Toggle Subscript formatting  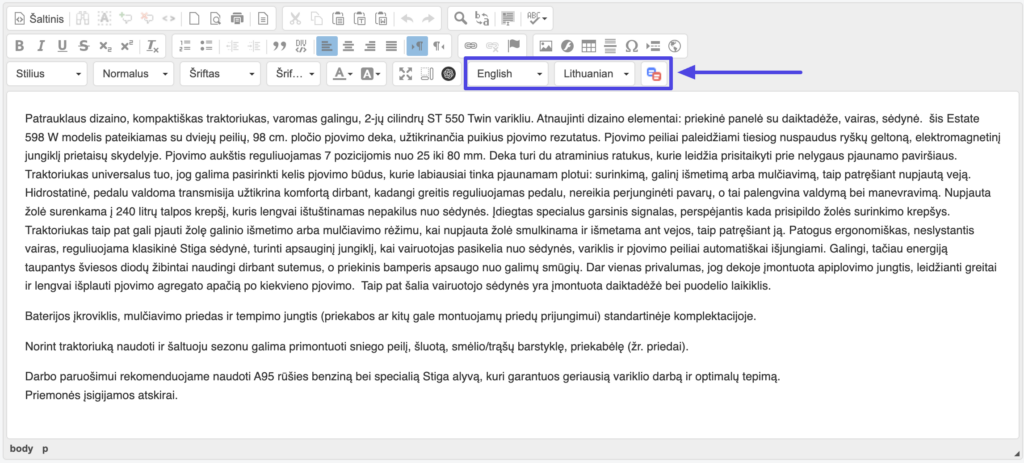(105, 46)
